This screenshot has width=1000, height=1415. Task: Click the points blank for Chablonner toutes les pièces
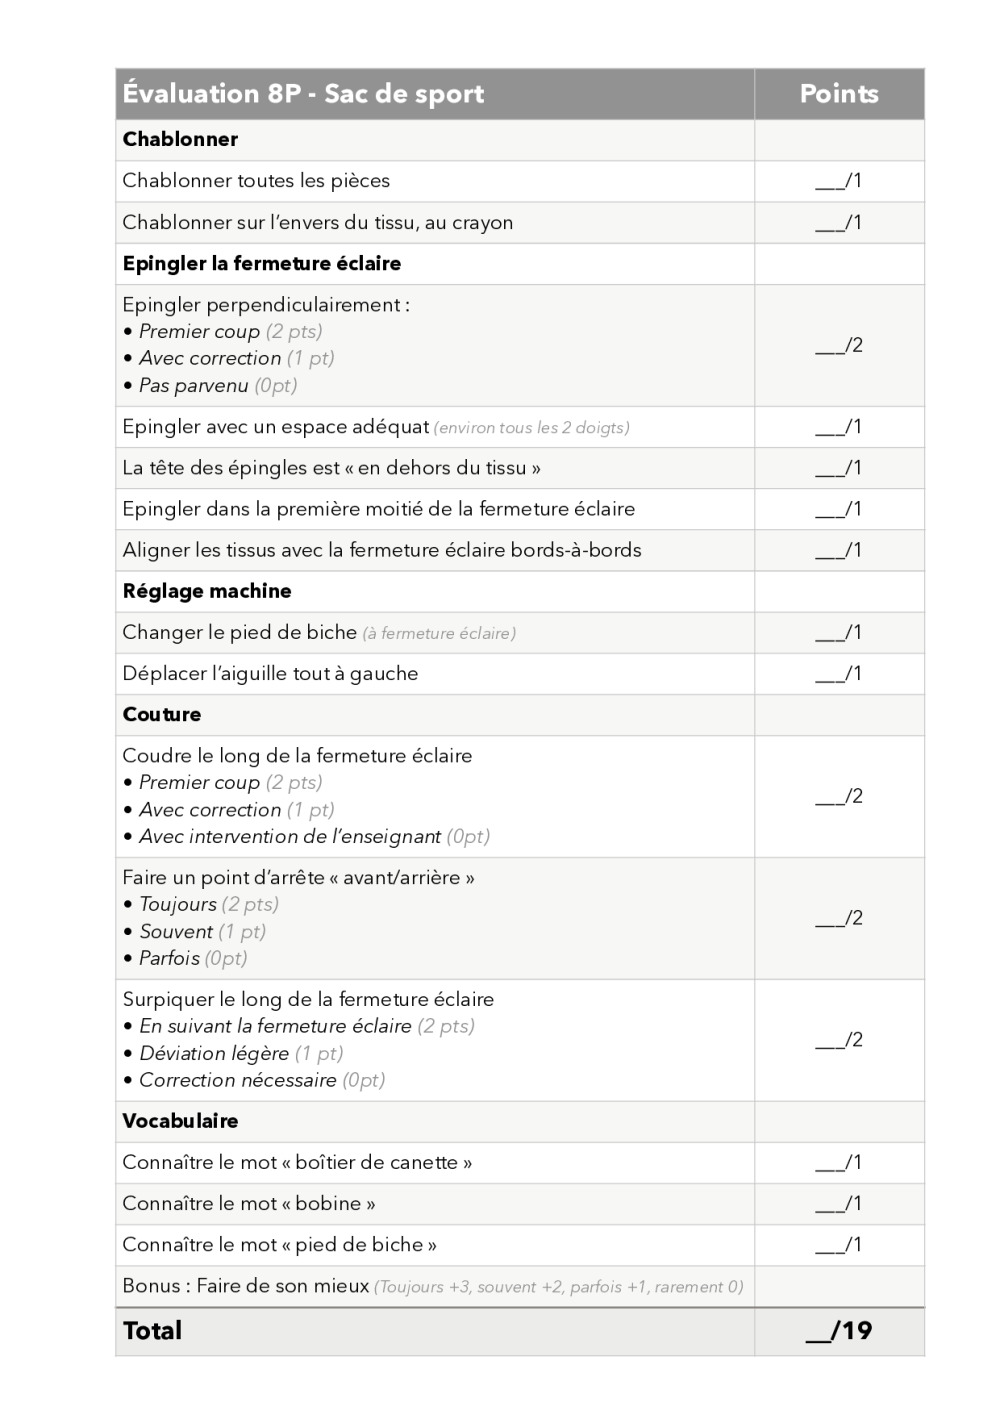pos(839,181)
